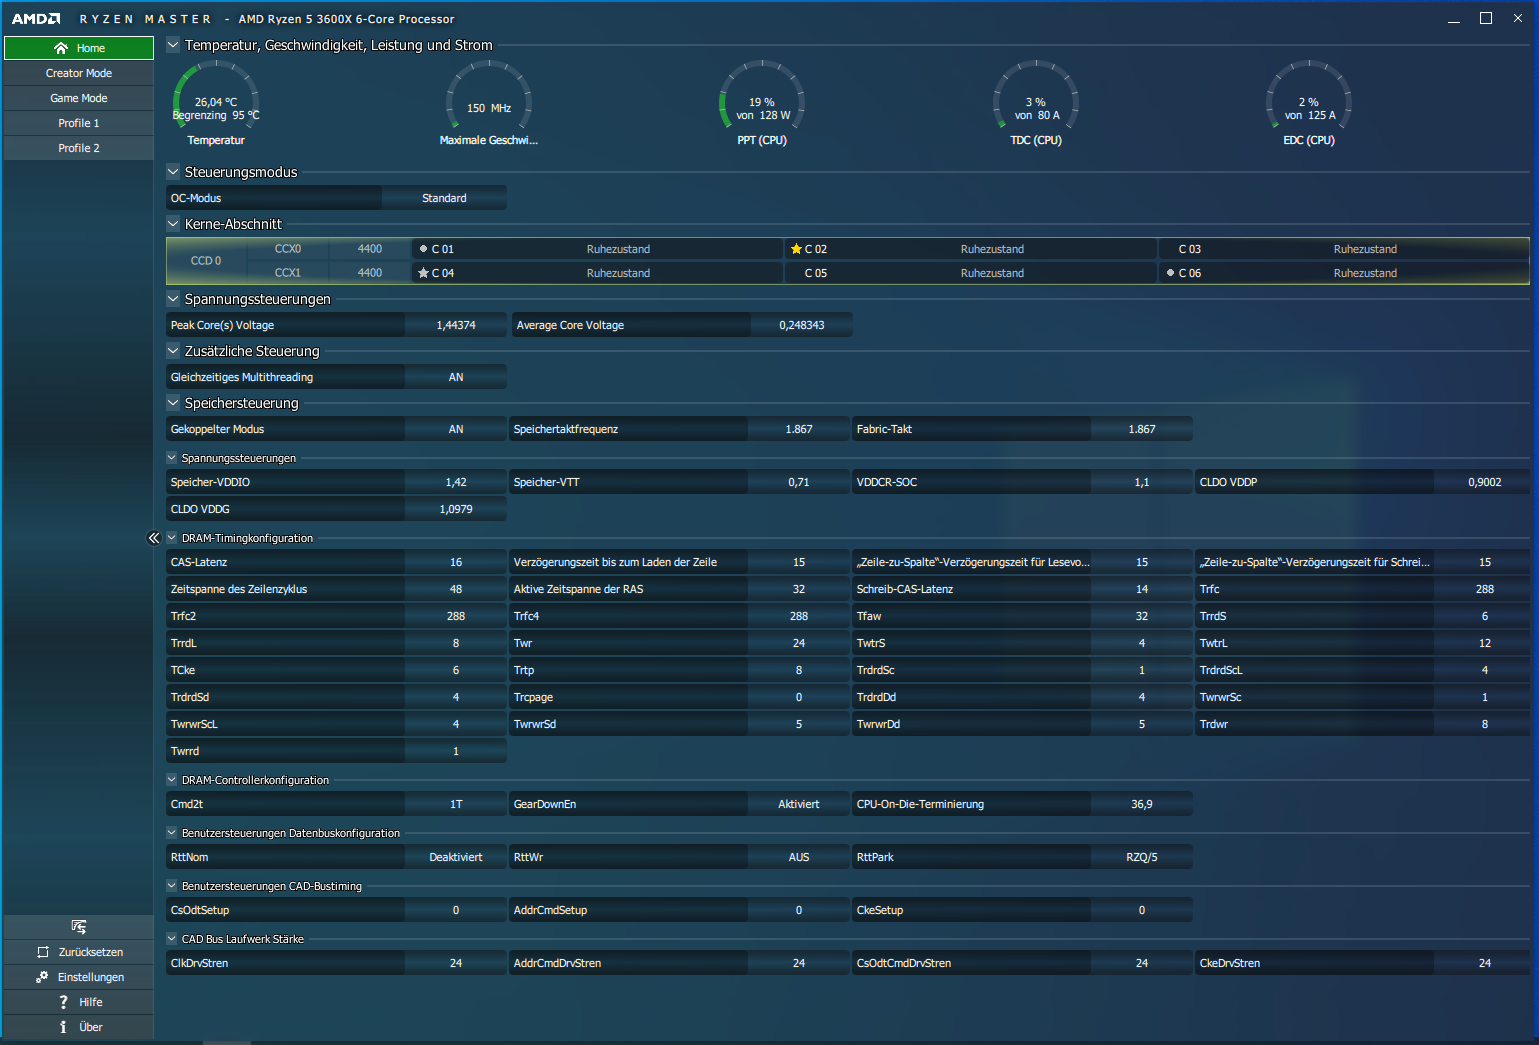Click GearDownEn Aktiviert value
This screenshot has height=1045, width=1539.
(799, 804)
